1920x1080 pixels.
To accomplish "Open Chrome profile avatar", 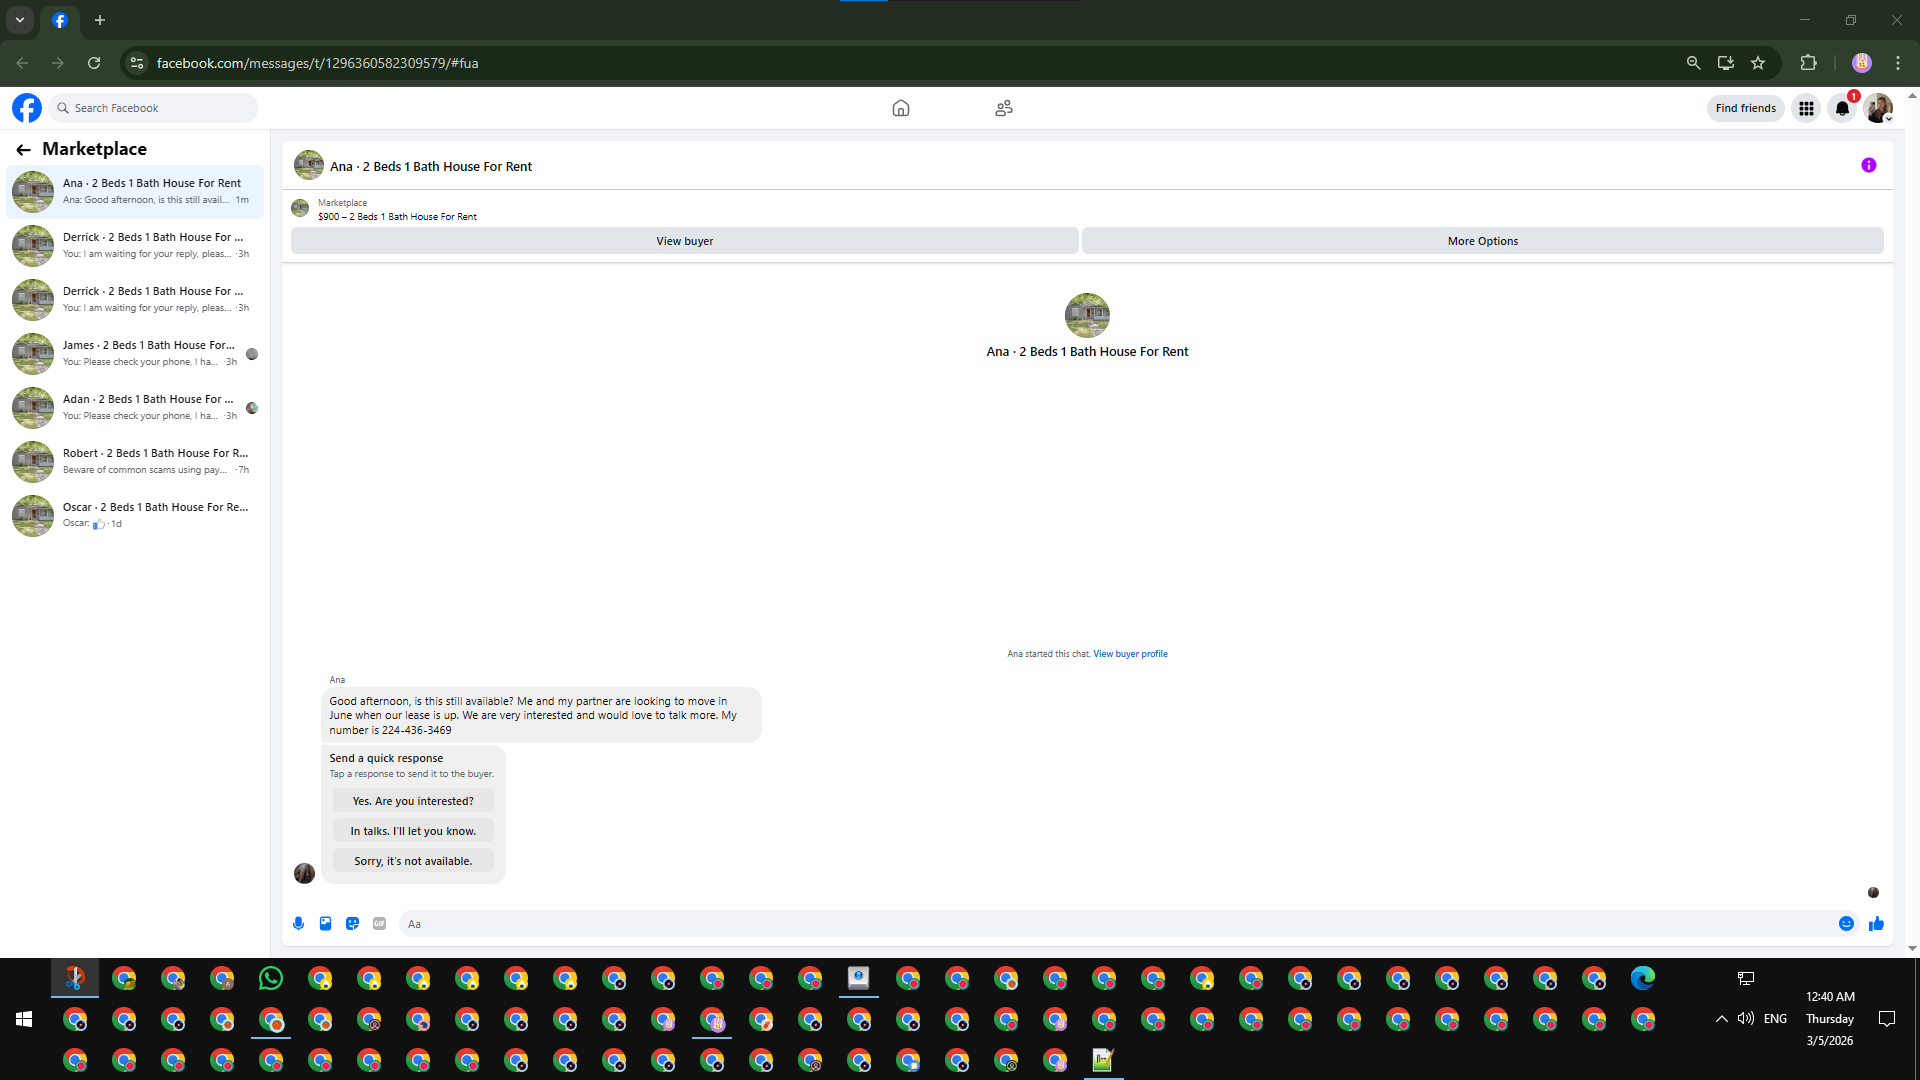I will coord(1862,63).
